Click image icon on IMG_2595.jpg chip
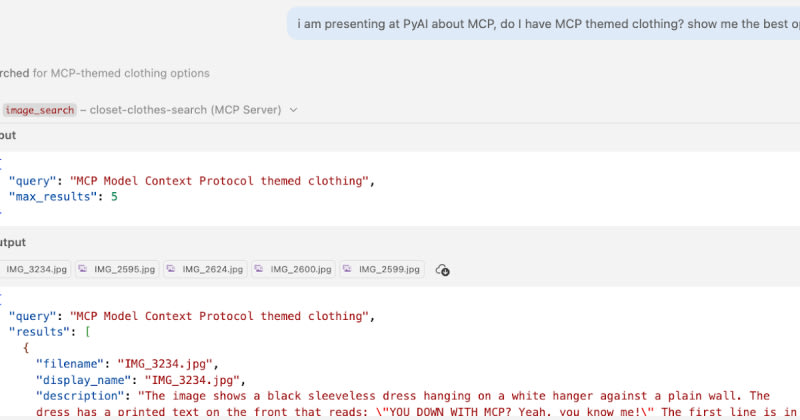The image size is (800, 420). coord(83,269)
